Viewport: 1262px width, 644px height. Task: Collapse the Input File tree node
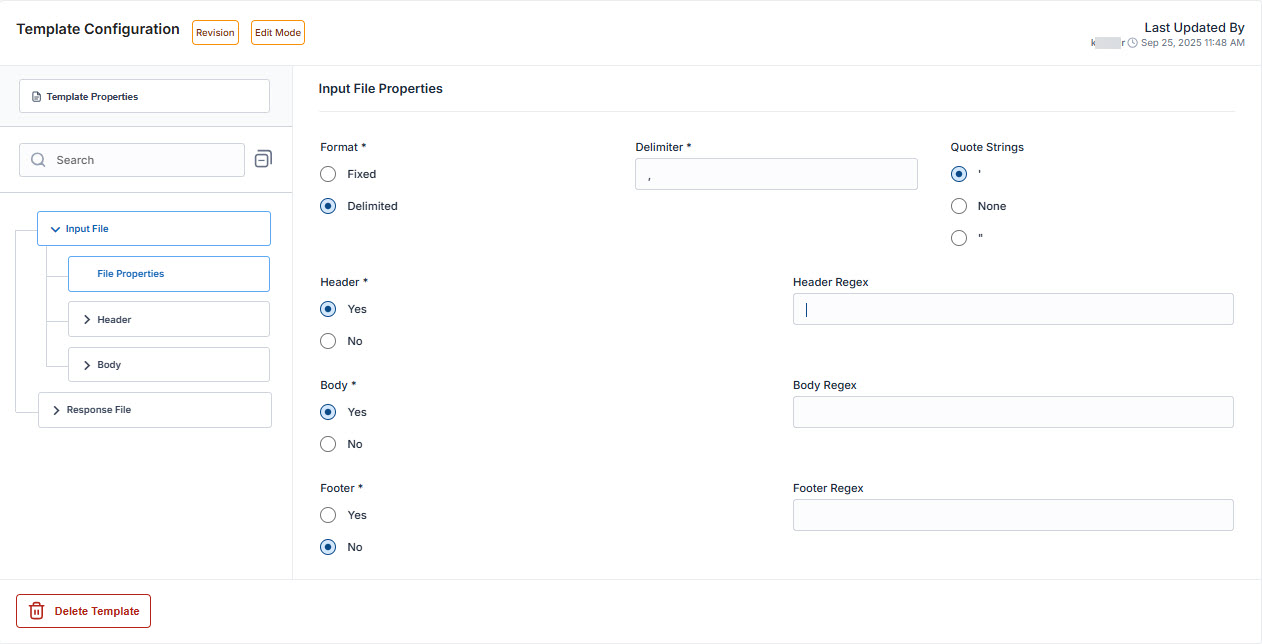coord(55,229)
